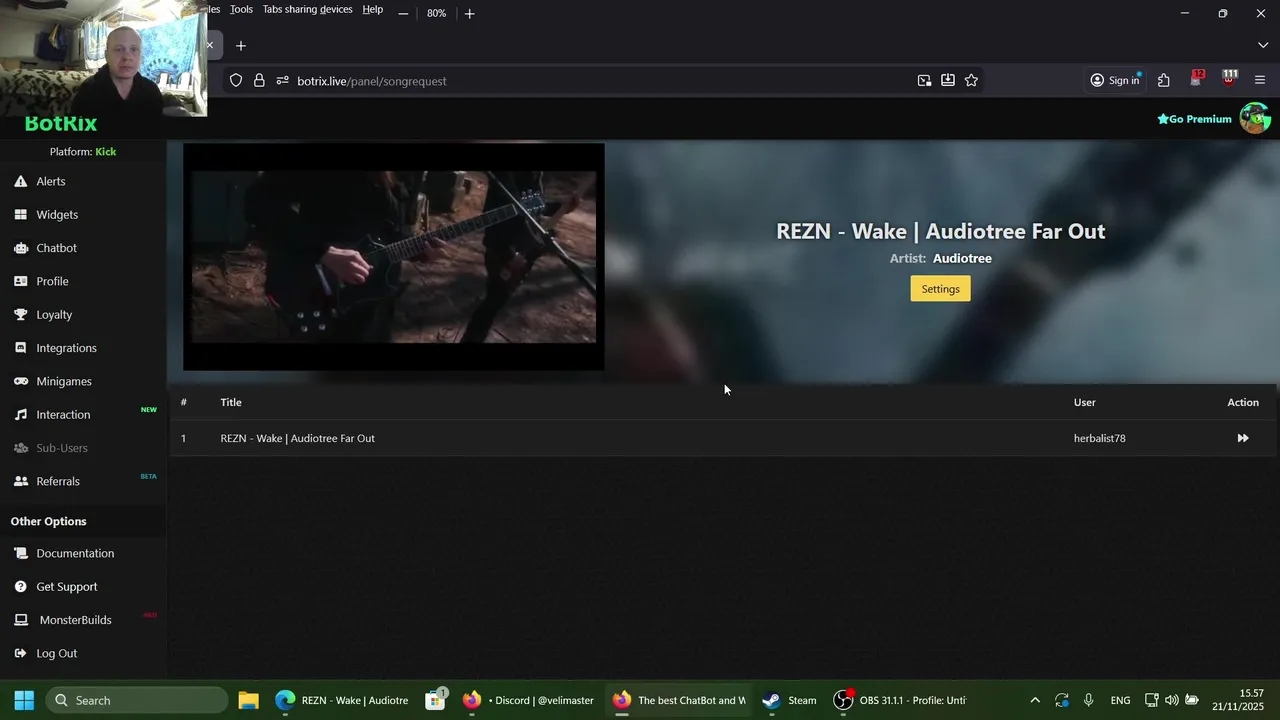Click the taskbar Search box
The width and height of the screenshot is (1280, 720).
(x=136, y=700)
